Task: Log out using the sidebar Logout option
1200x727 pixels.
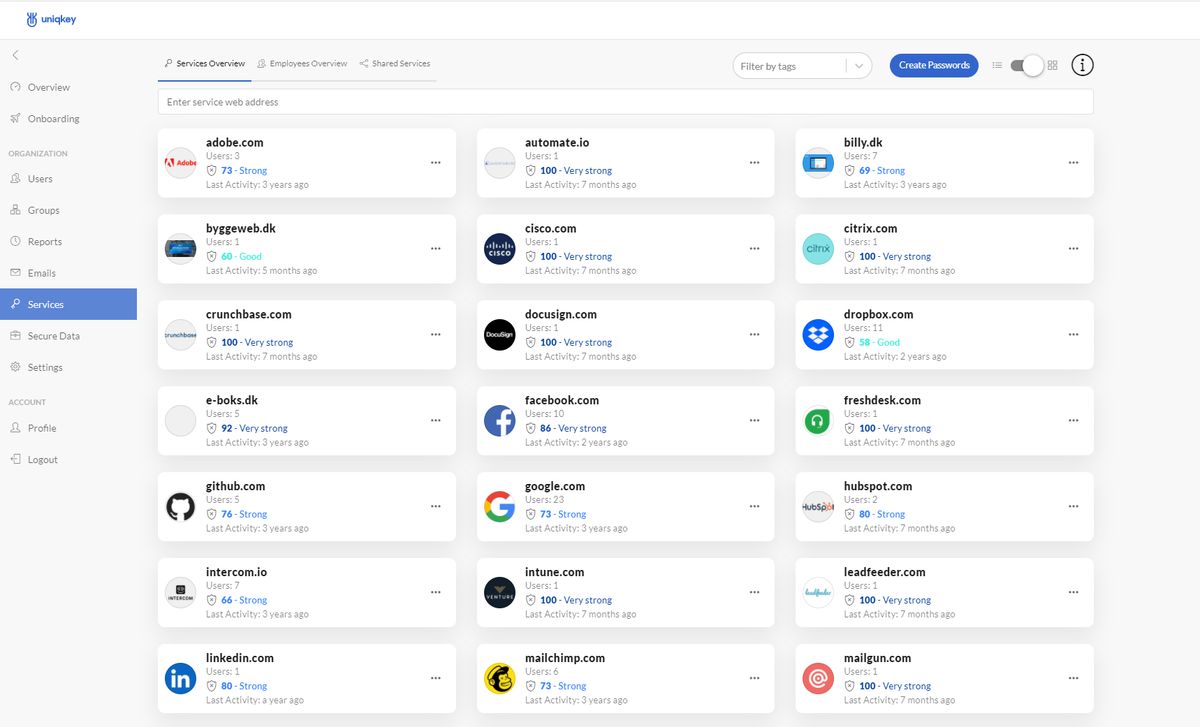Action: (x=42, y=458)
